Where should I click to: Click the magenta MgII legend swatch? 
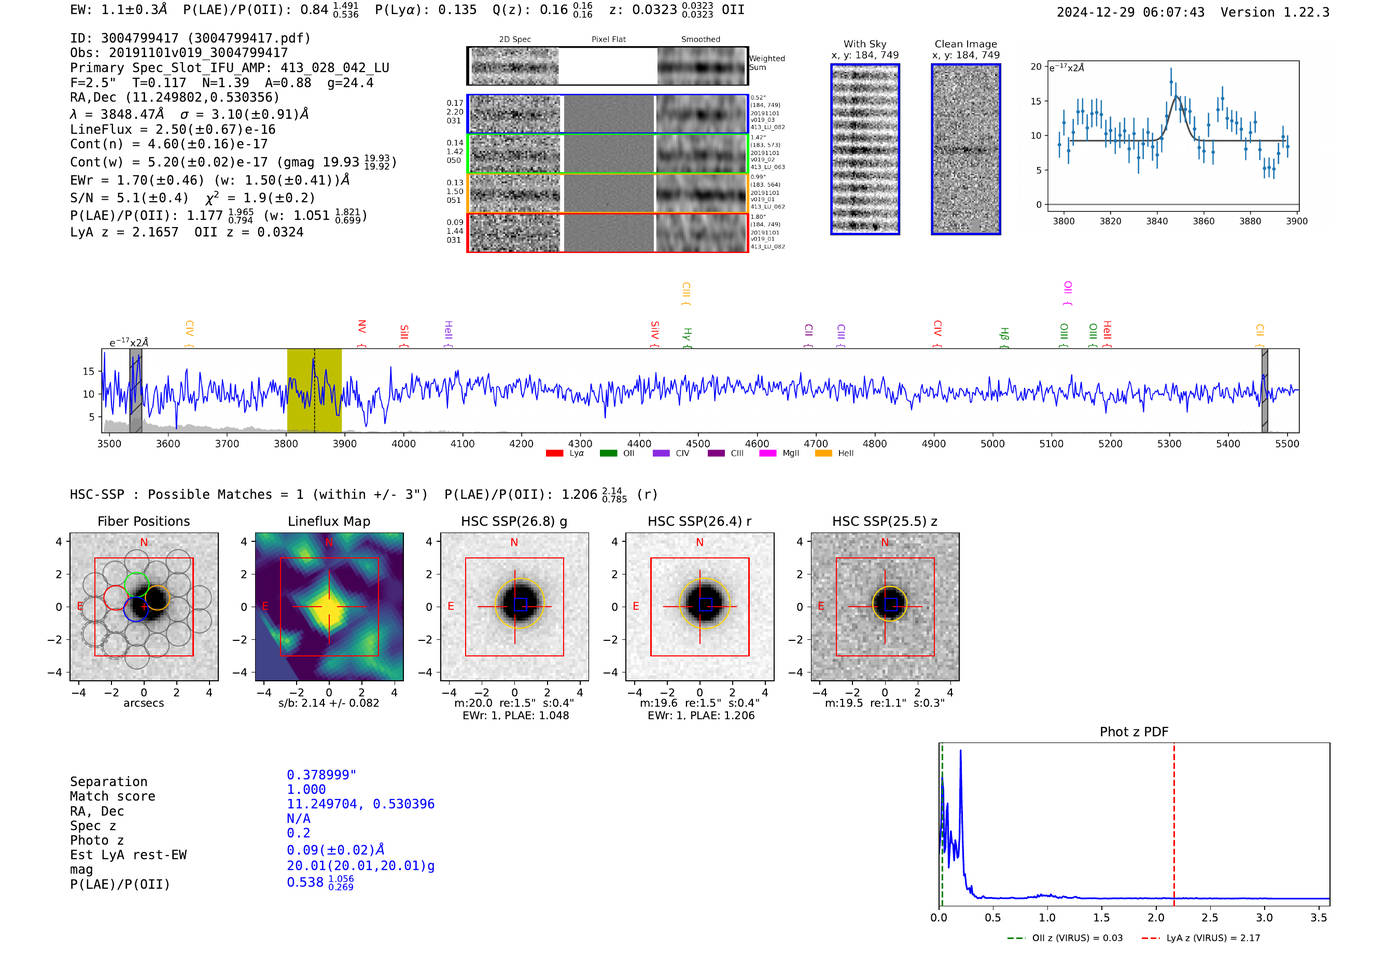(x=768, y=453)
